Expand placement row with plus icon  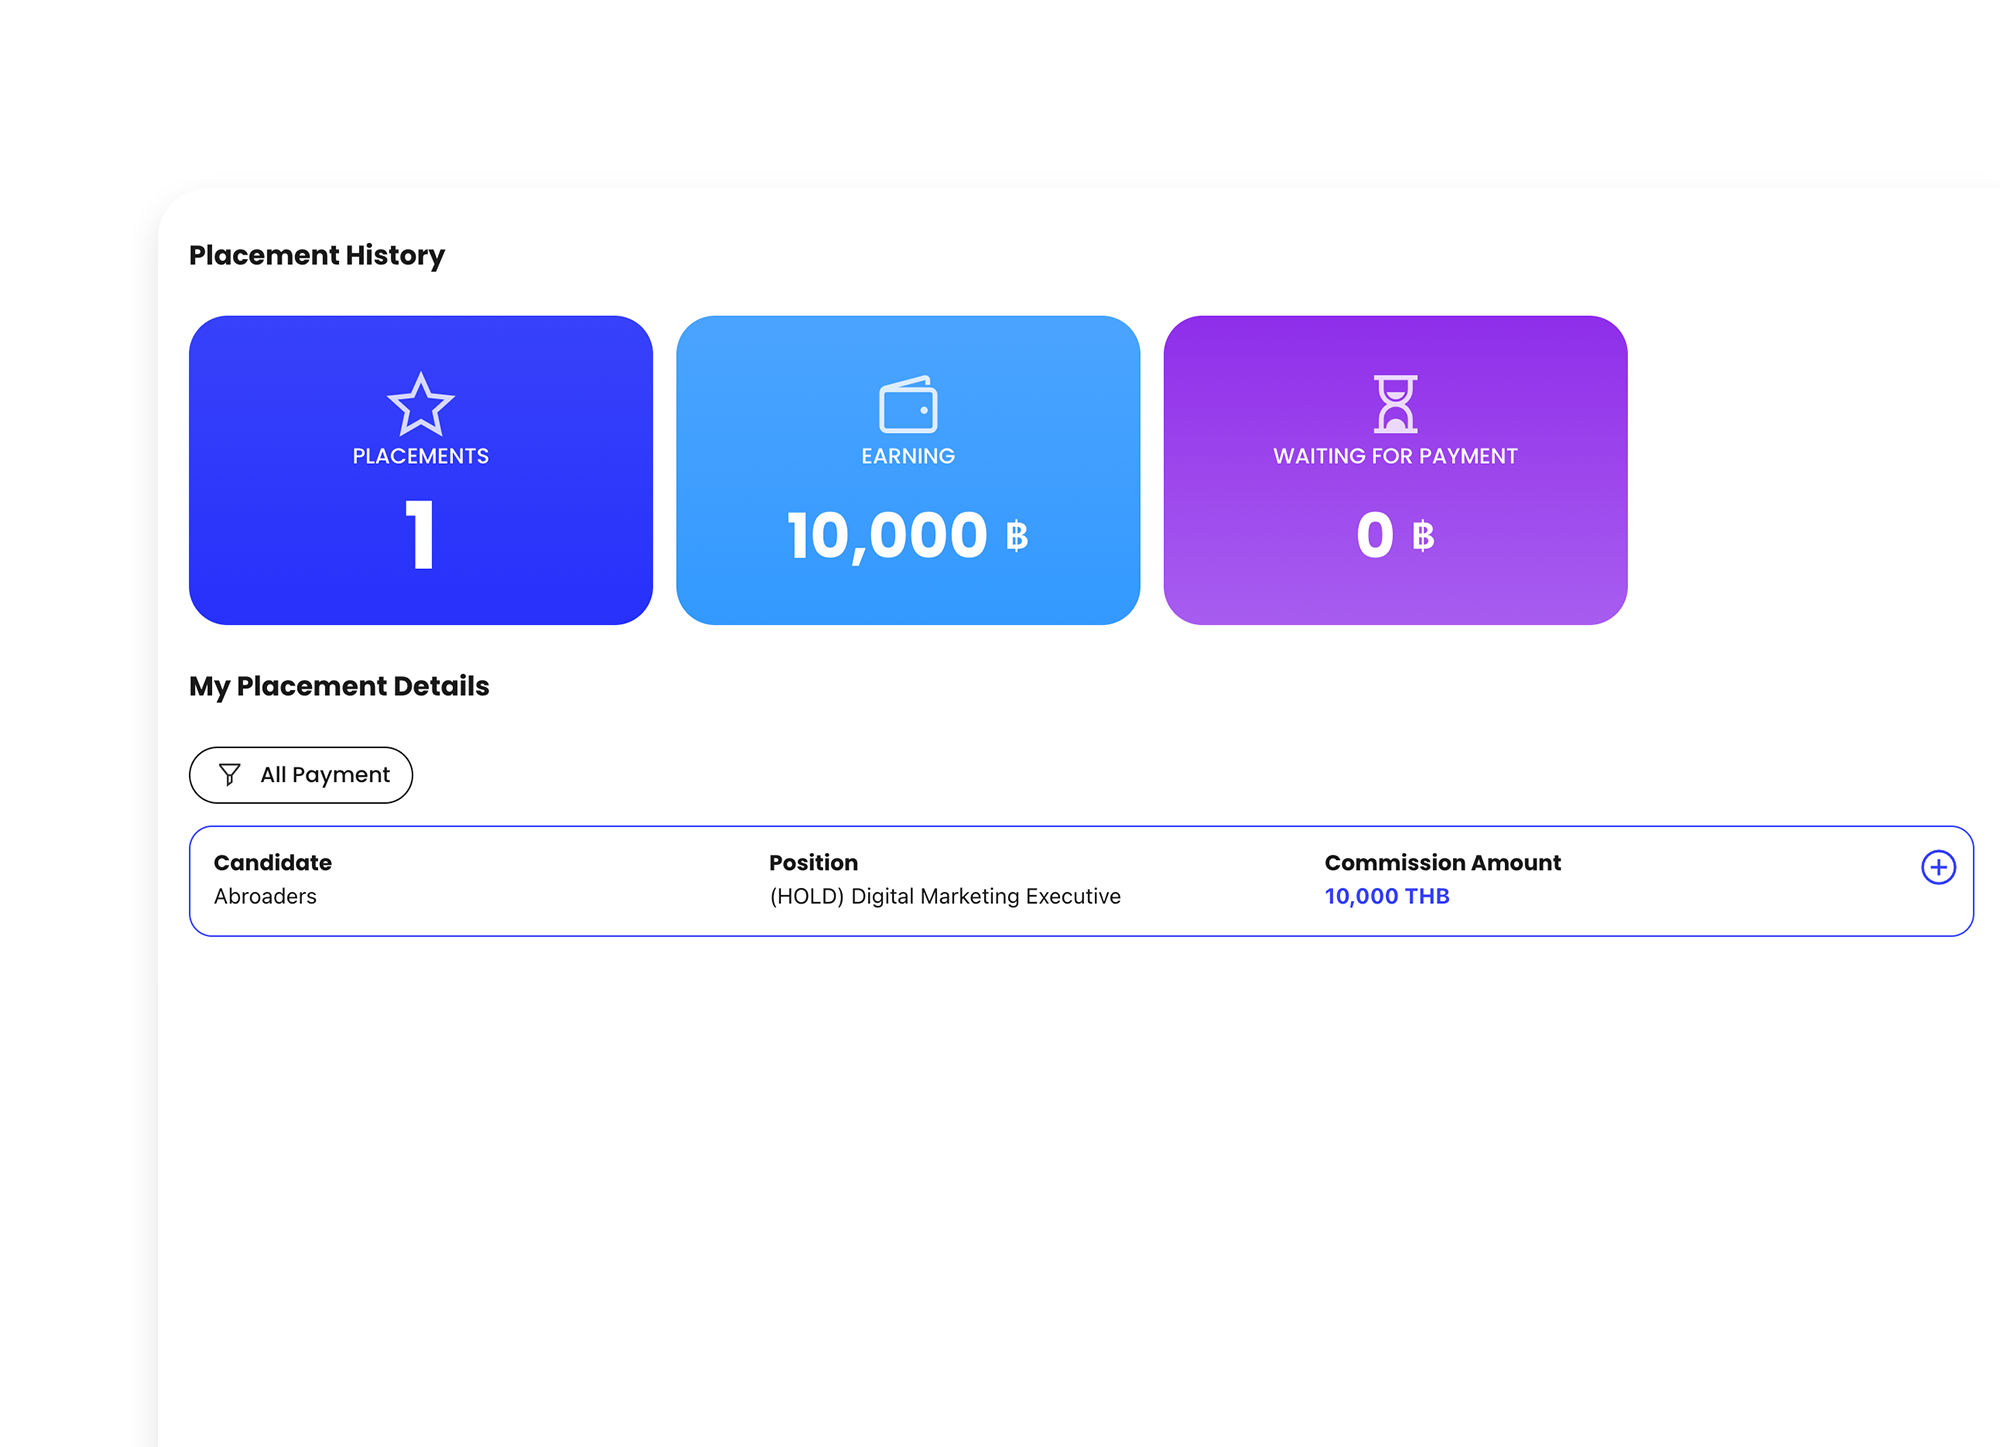pyautogui.click(x=1938, y=867)
